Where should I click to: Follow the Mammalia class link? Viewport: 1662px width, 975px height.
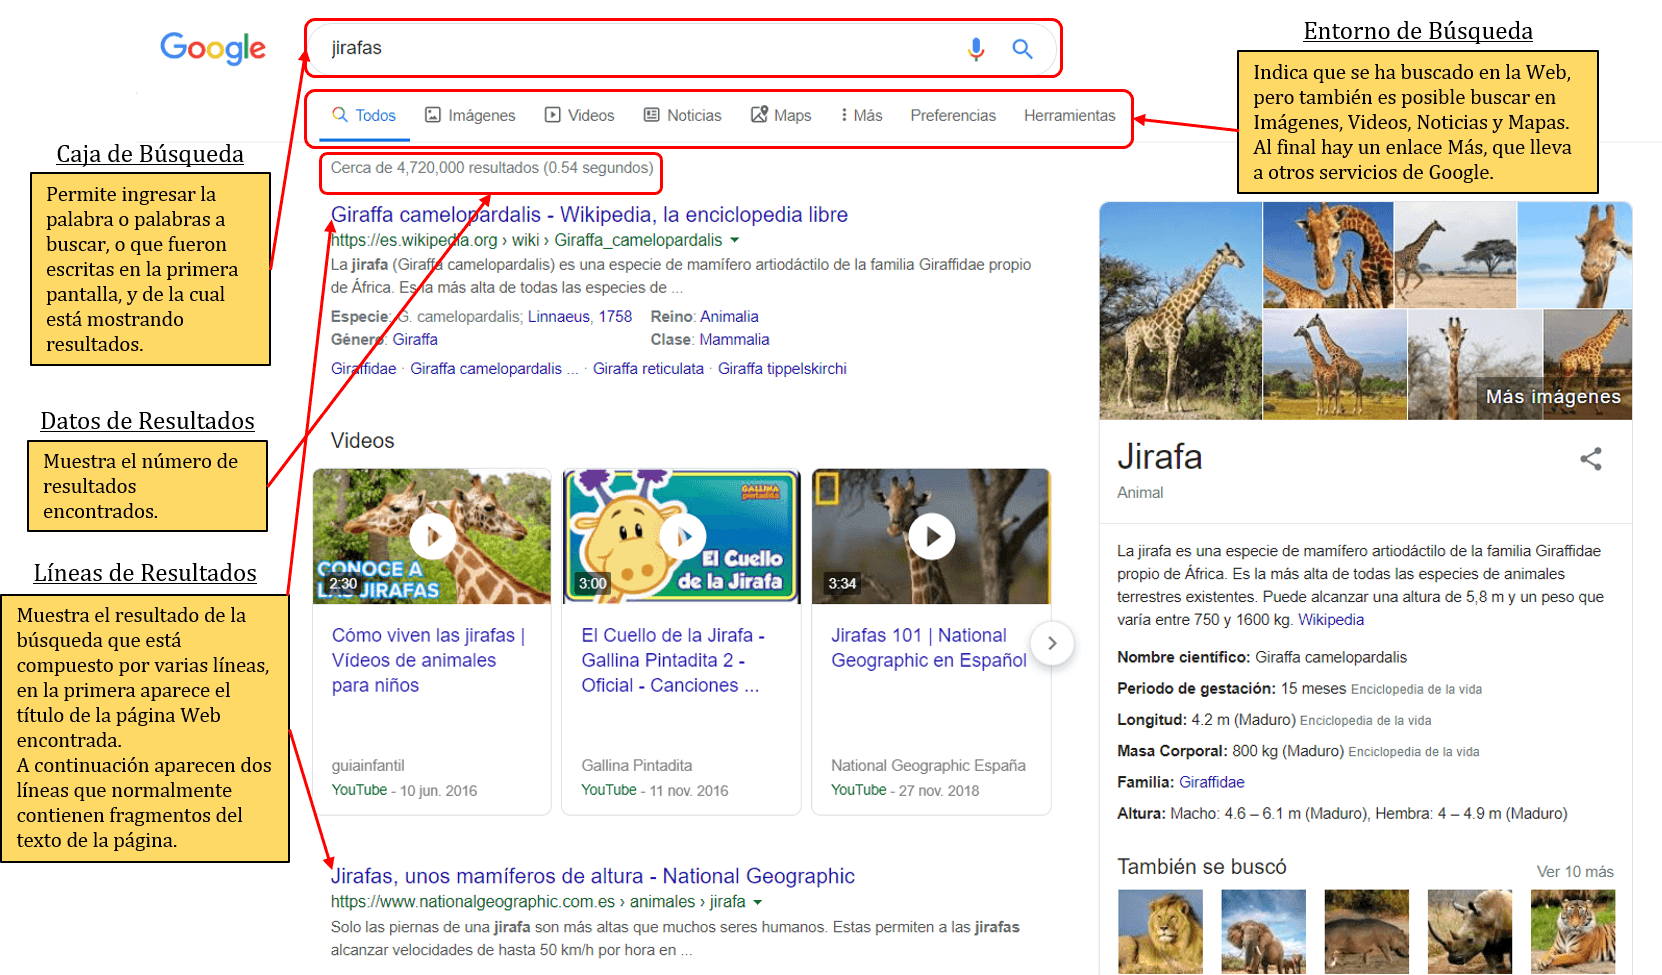pyautogui.click(x=734, y=339)
